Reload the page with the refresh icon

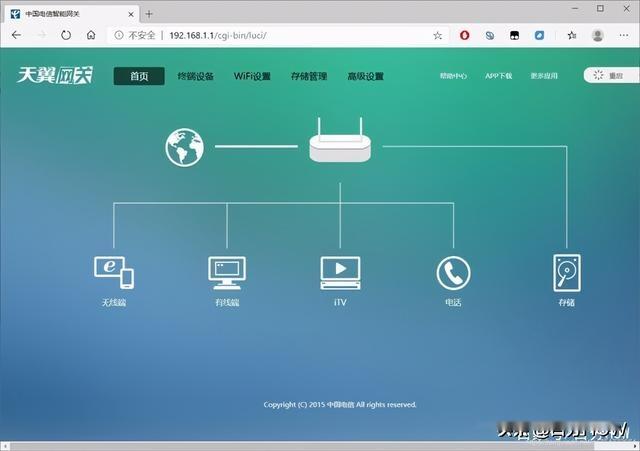66,36
